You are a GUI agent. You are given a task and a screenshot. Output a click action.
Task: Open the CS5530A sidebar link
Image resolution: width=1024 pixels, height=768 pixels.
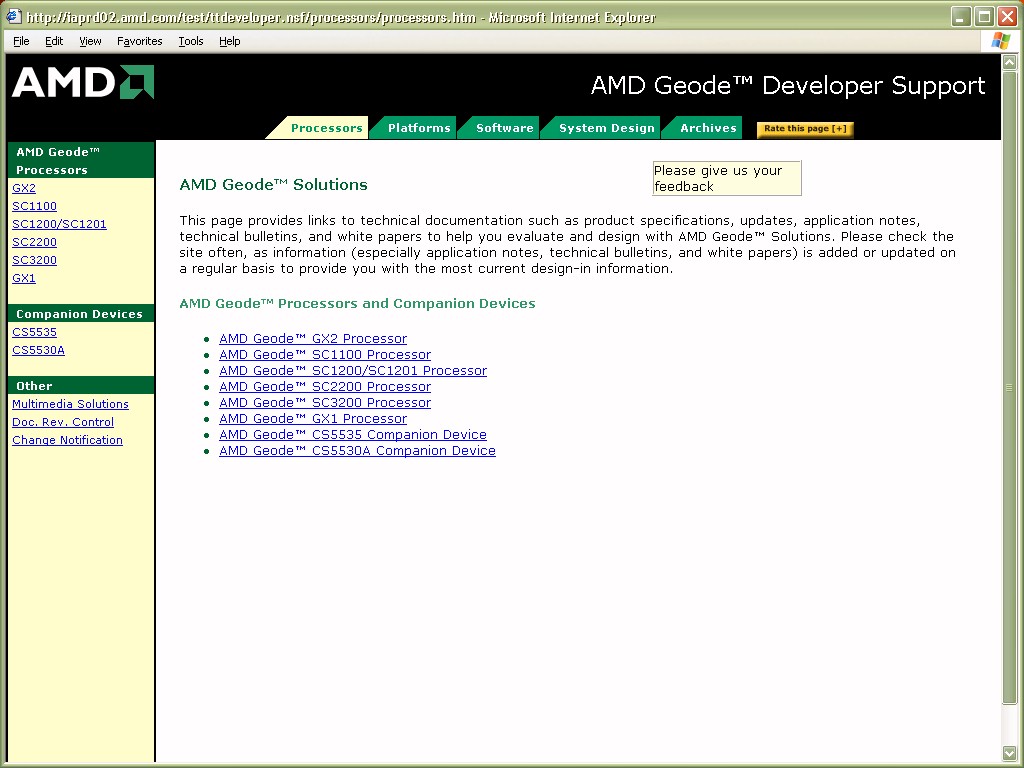click(38, 350)
